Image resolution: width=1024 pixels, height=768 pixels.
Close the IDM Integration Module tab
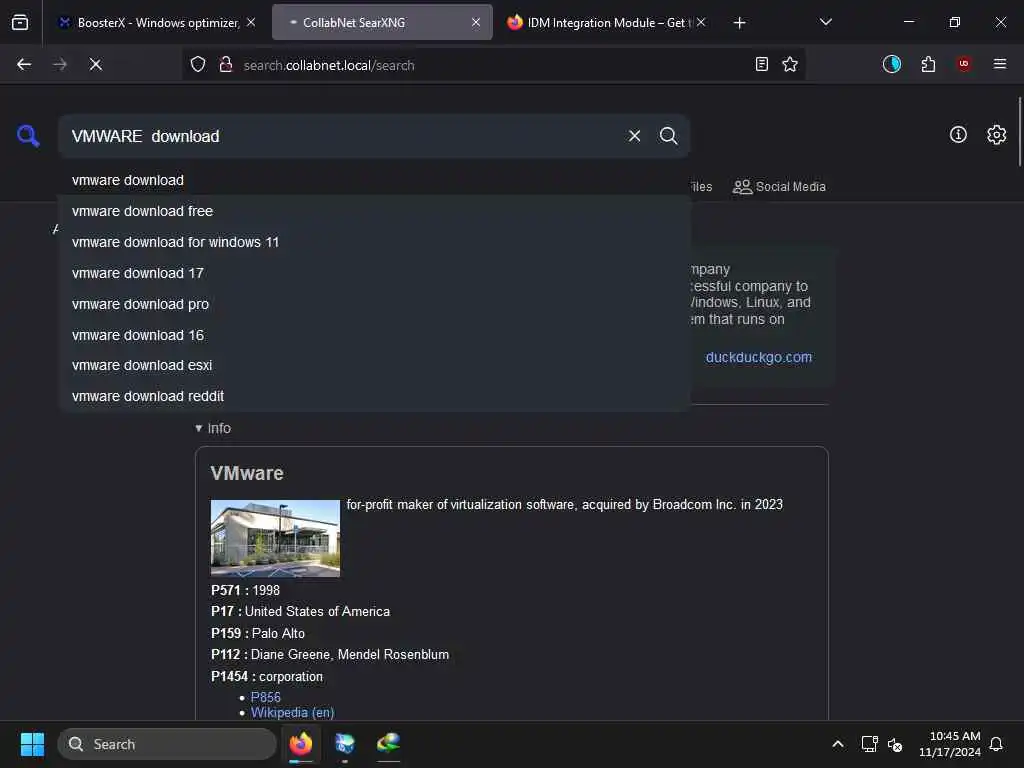click(701, 22)
